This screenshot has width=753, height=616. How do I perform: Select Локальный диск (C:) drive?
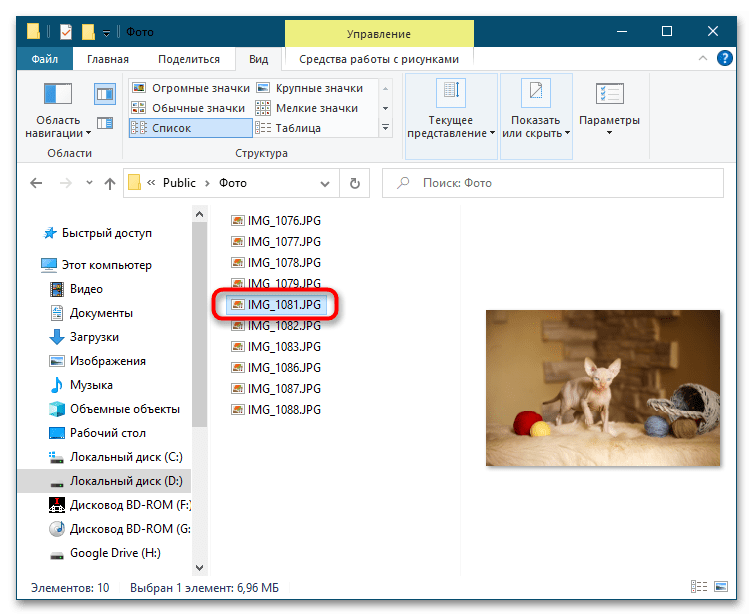click(116, 457)
